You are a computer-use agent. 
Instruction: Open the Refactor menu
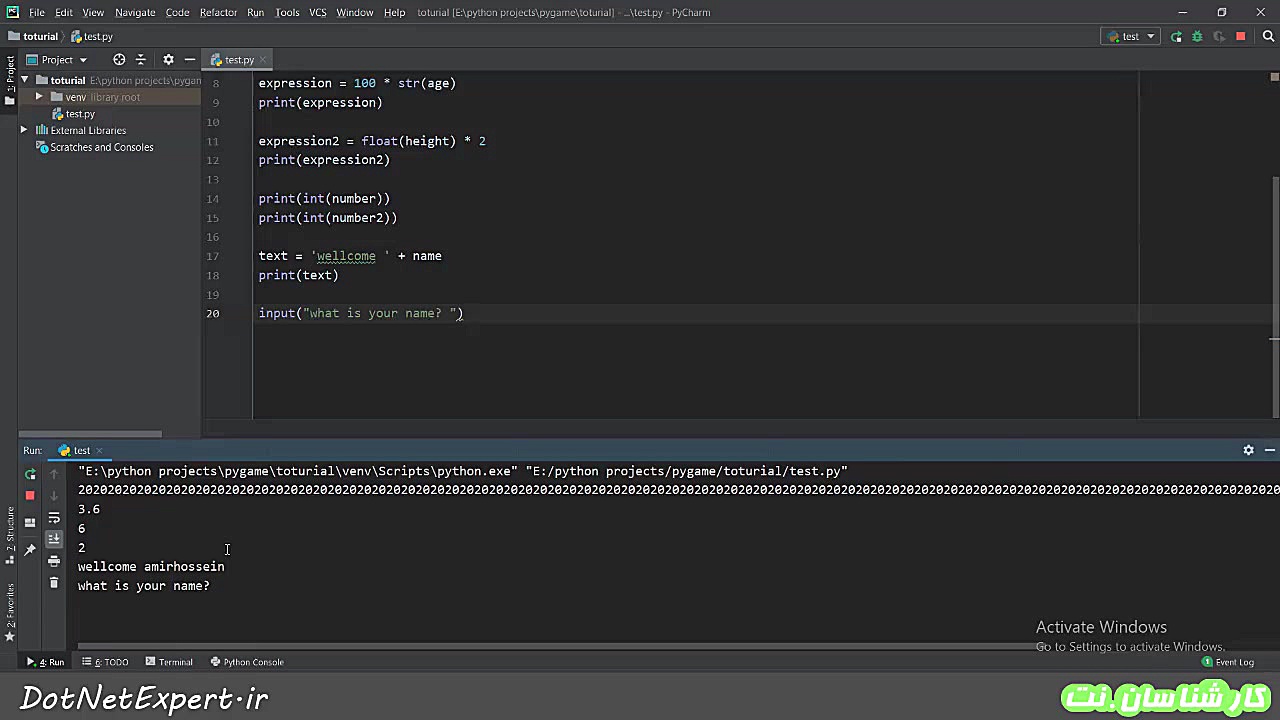(218, 12)
